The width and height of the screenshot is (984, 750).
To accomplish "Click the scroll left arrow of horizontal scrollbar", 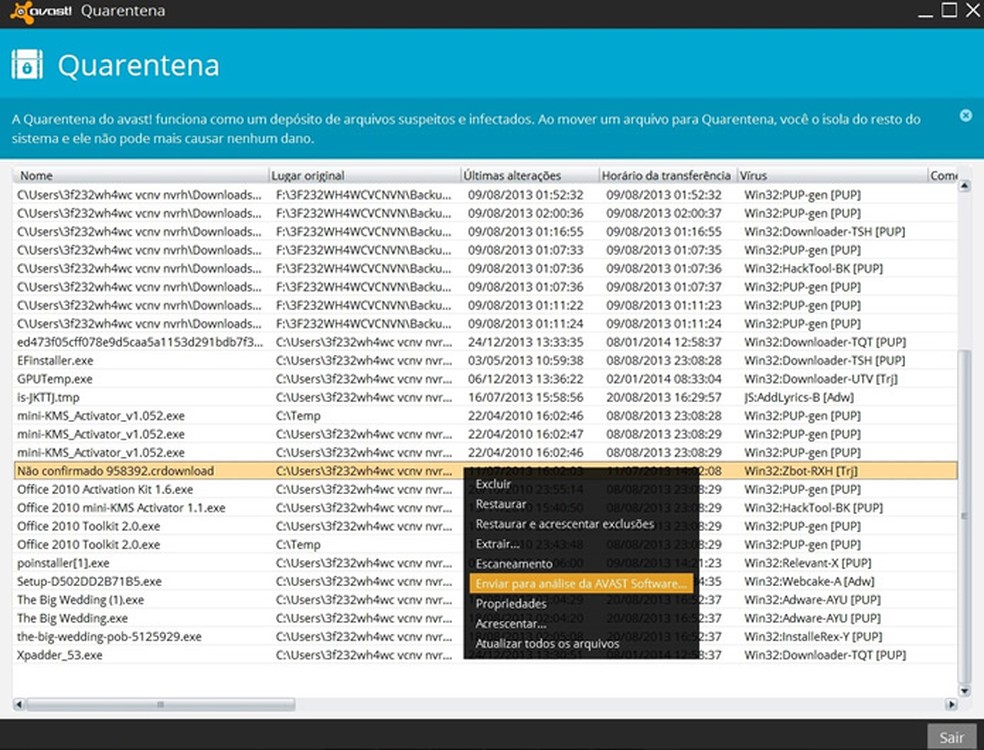I will 19,704.
